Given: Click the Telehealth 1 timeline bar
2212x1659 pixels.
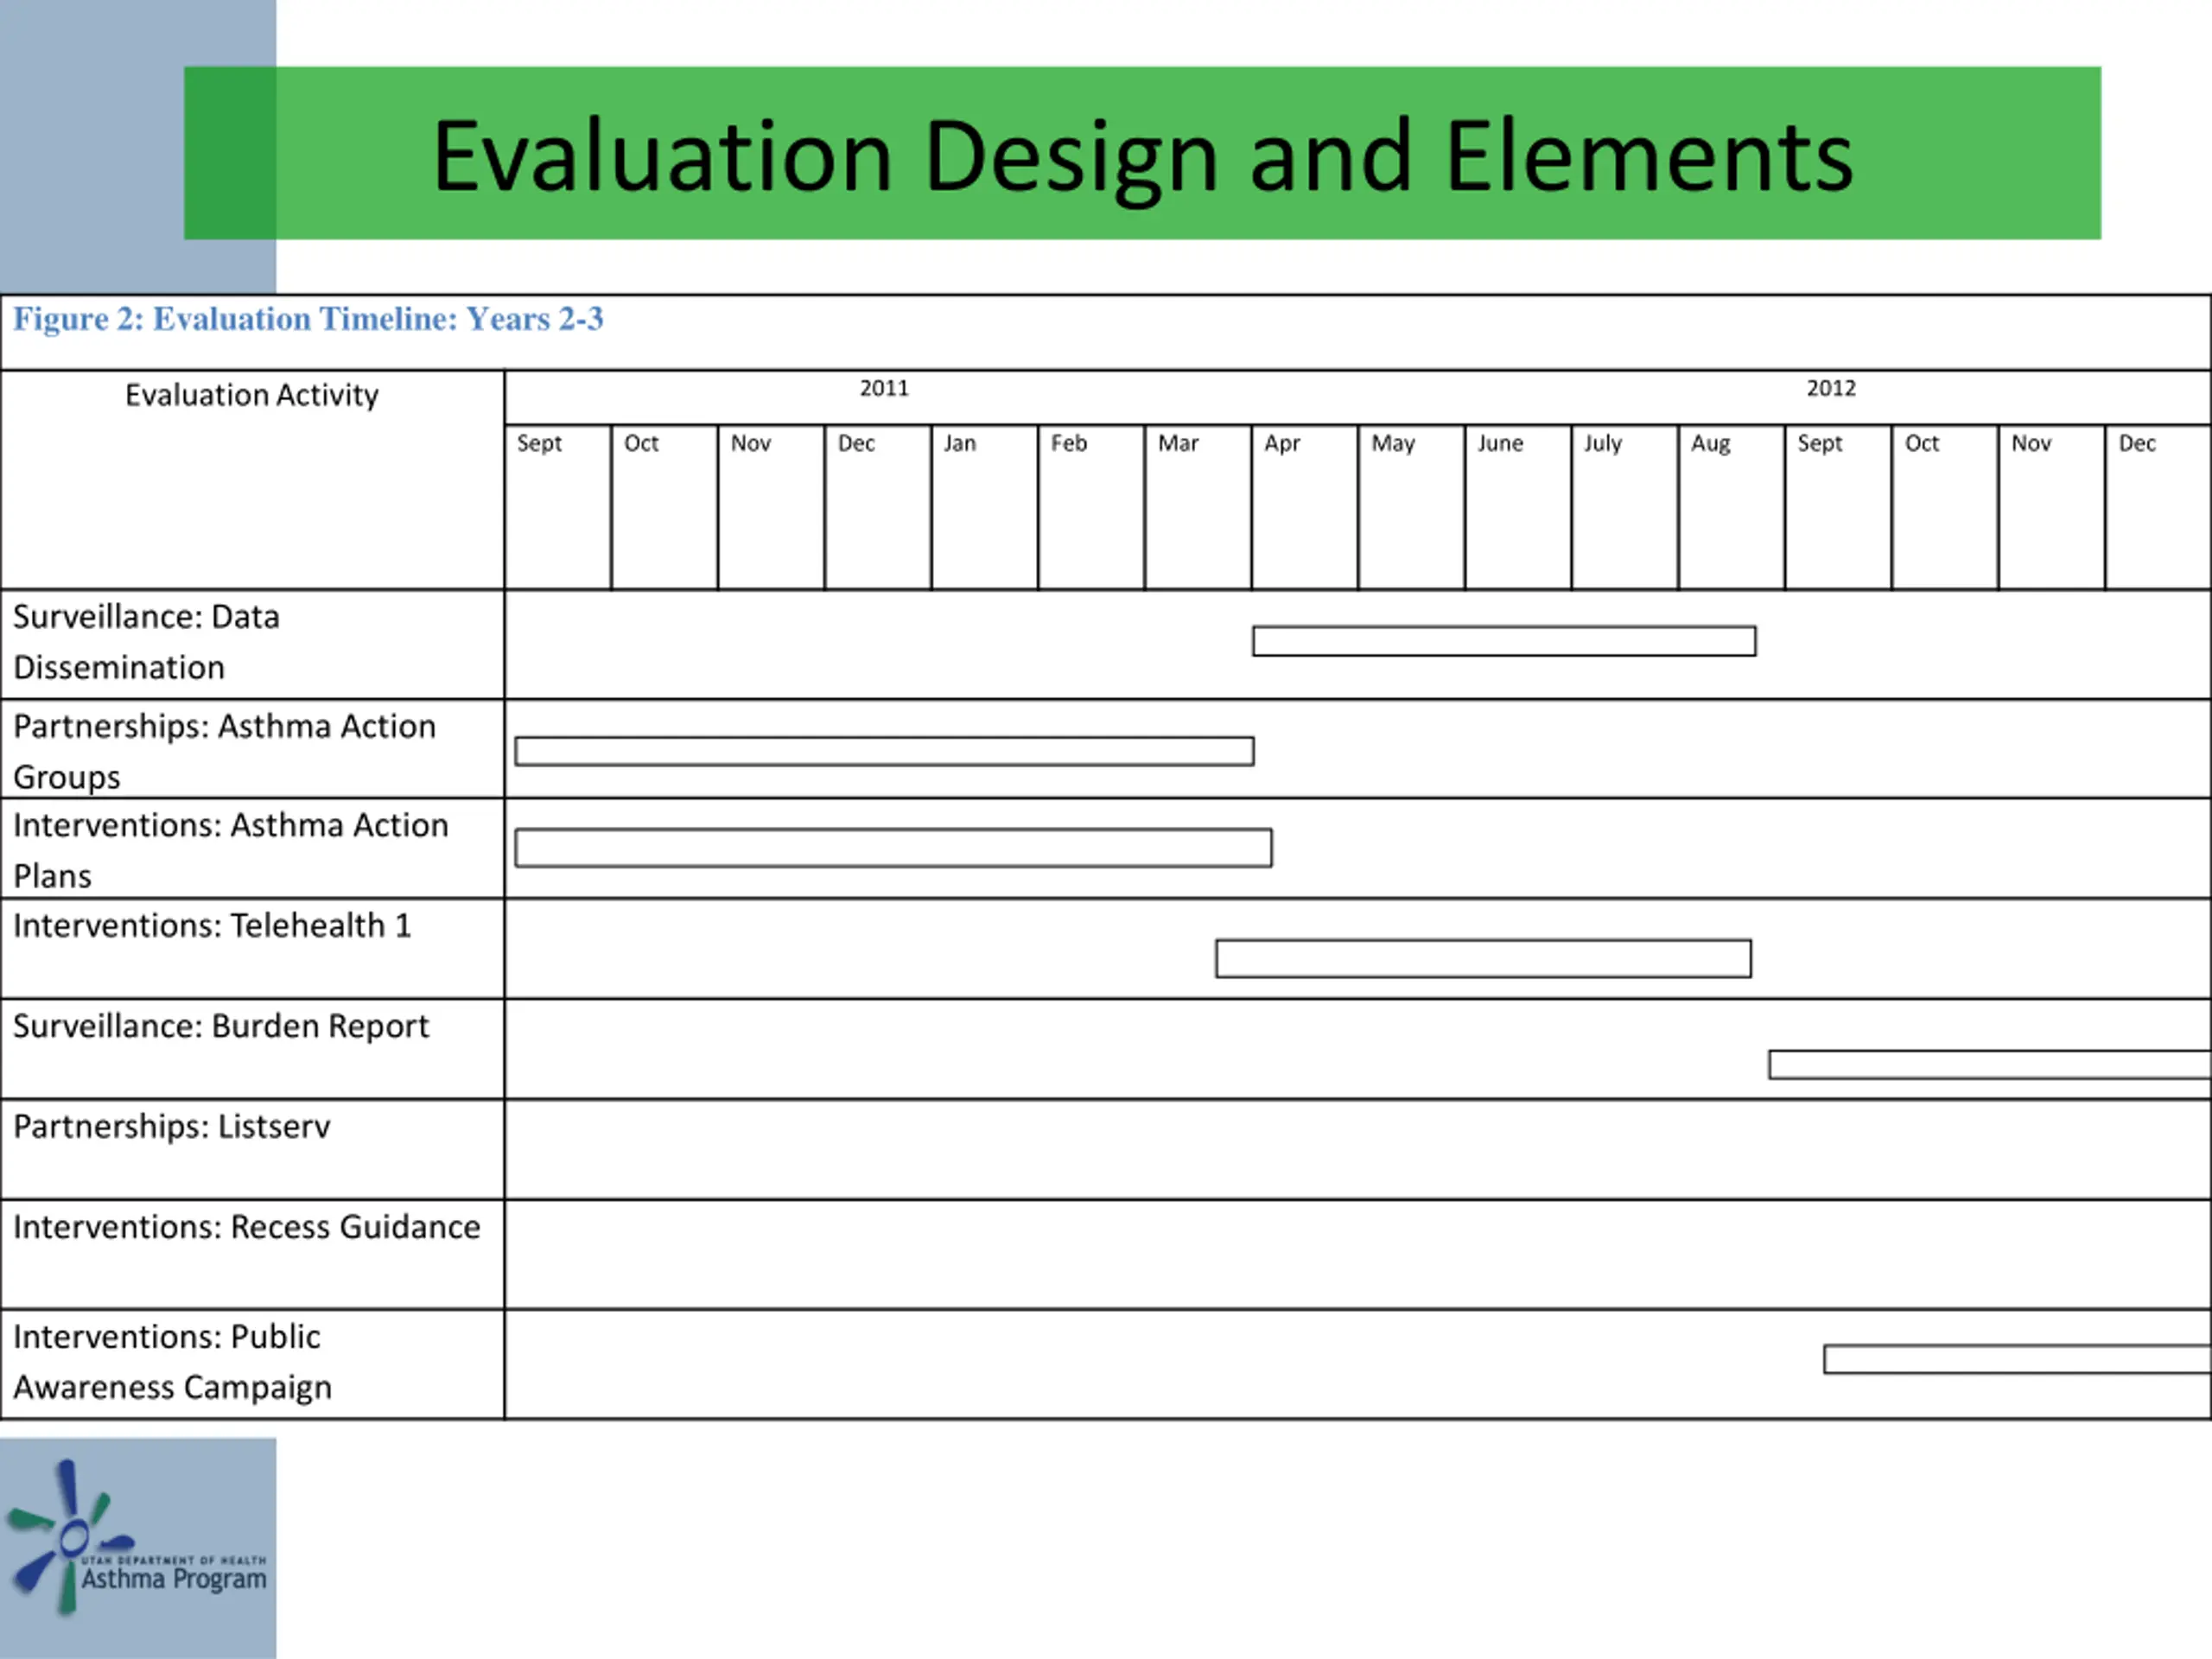Looking at the screenshot, I should [x=1483, y=958].
